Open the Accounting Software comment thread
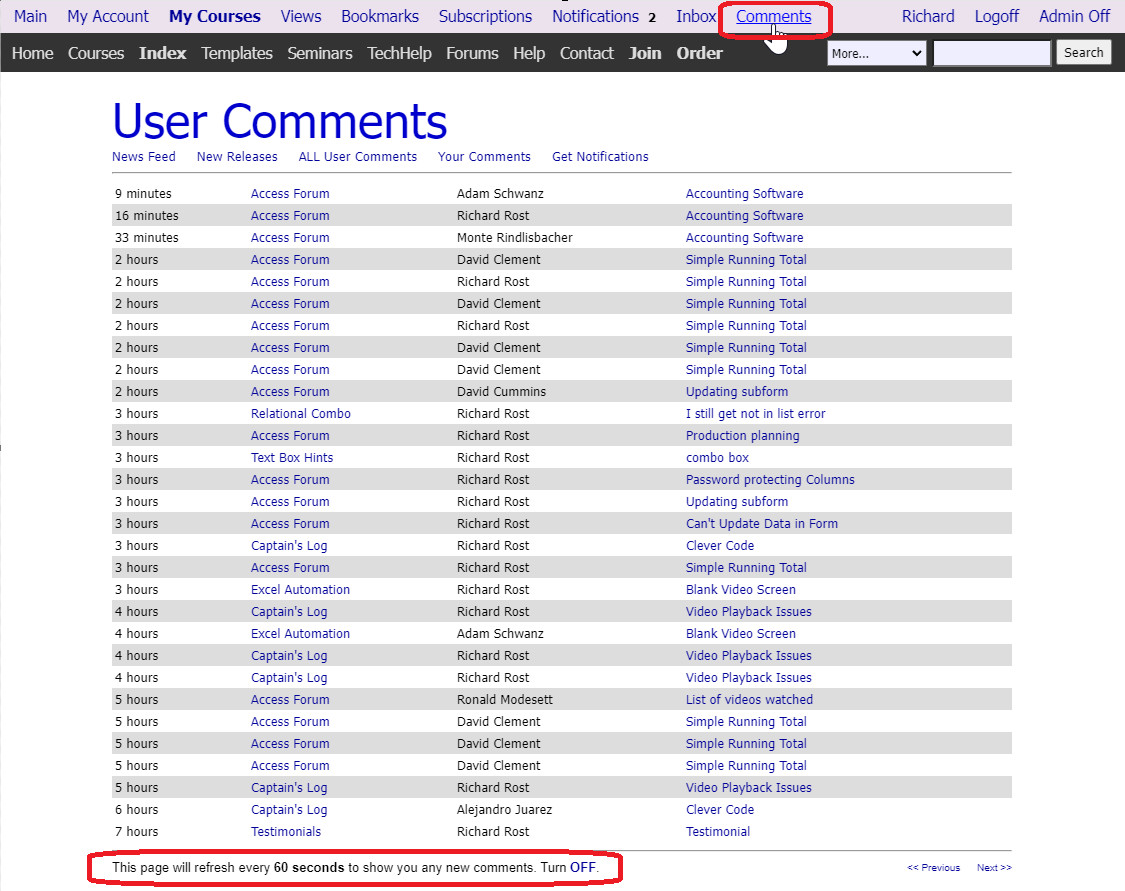 coord(744,193)
